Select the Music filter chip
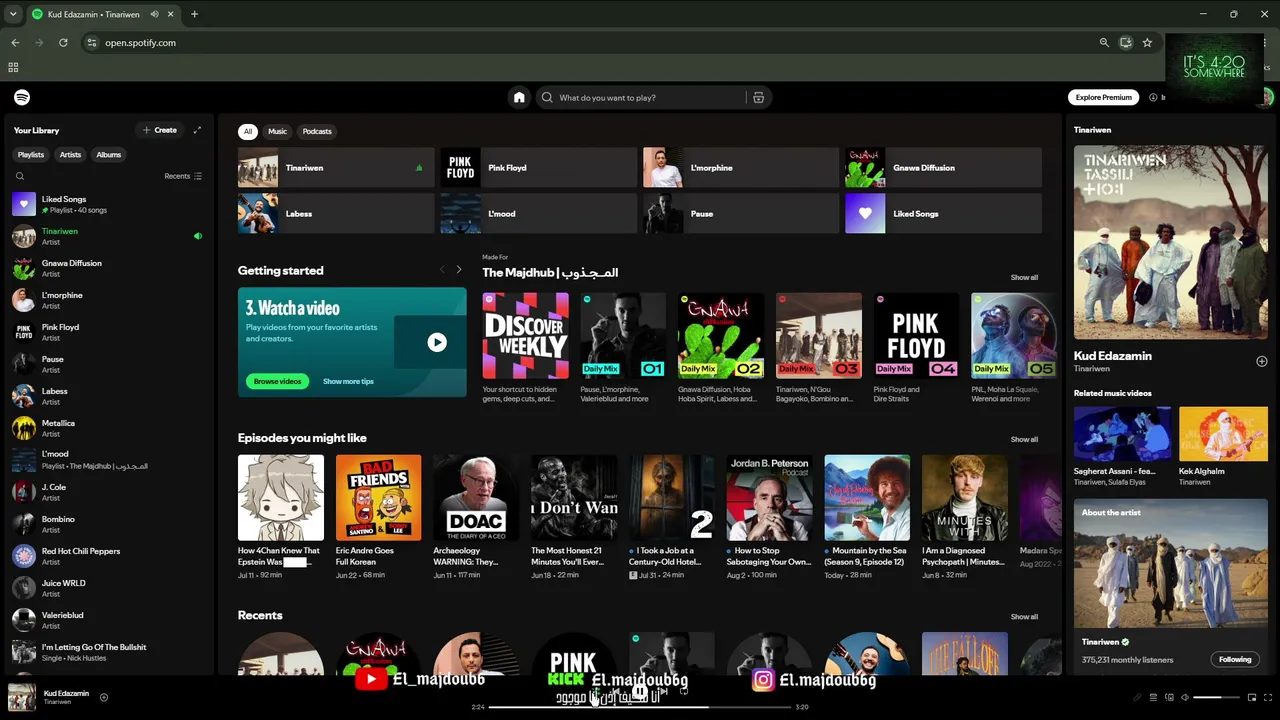The height and width of the screenshot is (720, 1280). tap(277, 131)
